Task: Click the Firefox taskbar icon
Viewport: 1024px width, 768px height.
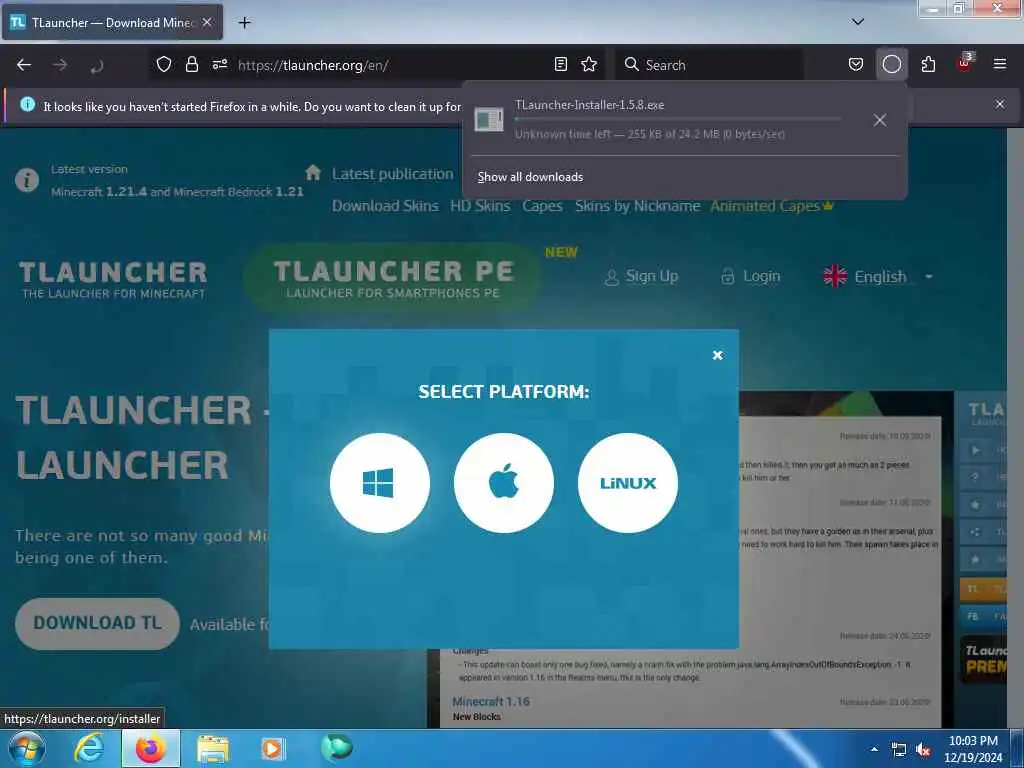Action: point(151,748)
